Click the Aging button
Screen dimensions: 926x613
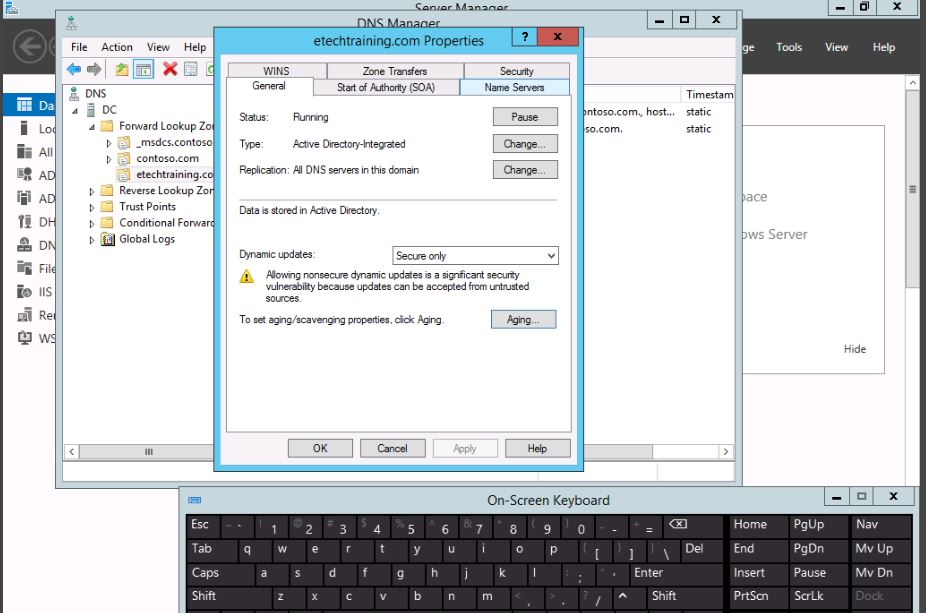(x=523, y=320)
